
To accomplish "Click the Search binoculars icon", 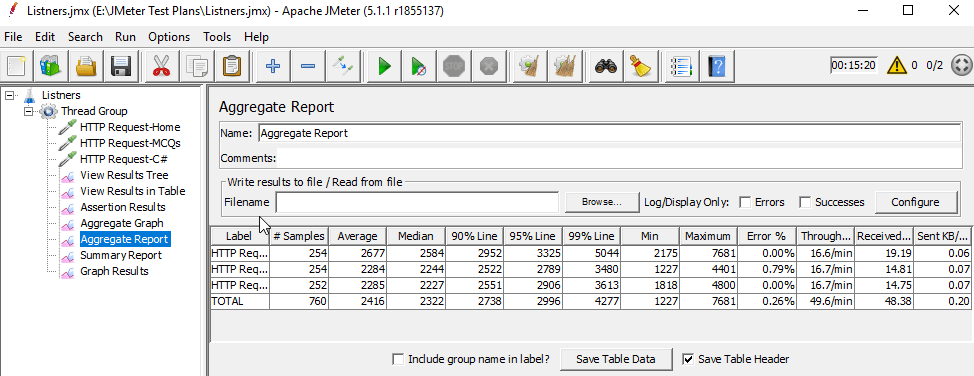I will (605, 65).
